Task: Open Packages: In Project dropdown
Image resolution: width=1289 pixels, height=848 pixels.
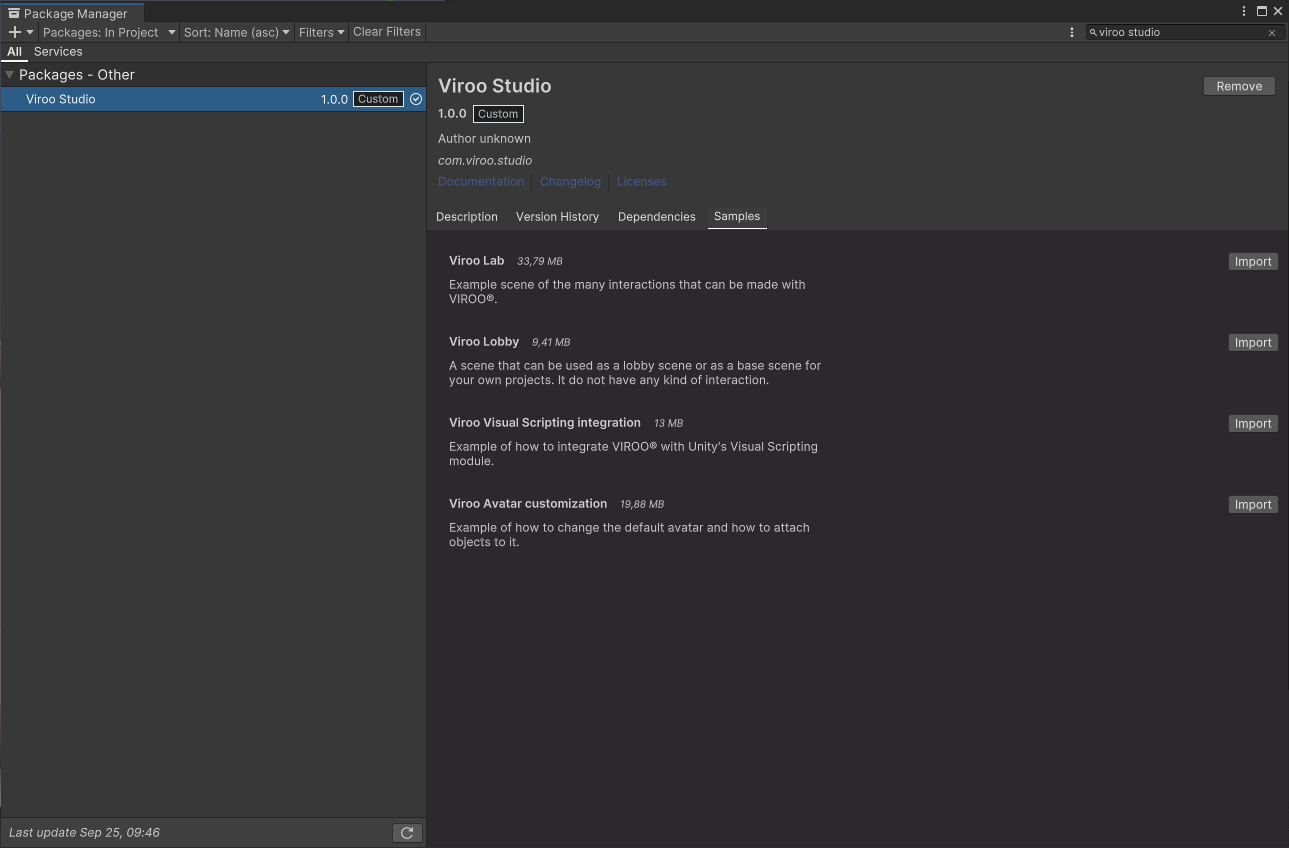Action: click(x=109, y=32)
